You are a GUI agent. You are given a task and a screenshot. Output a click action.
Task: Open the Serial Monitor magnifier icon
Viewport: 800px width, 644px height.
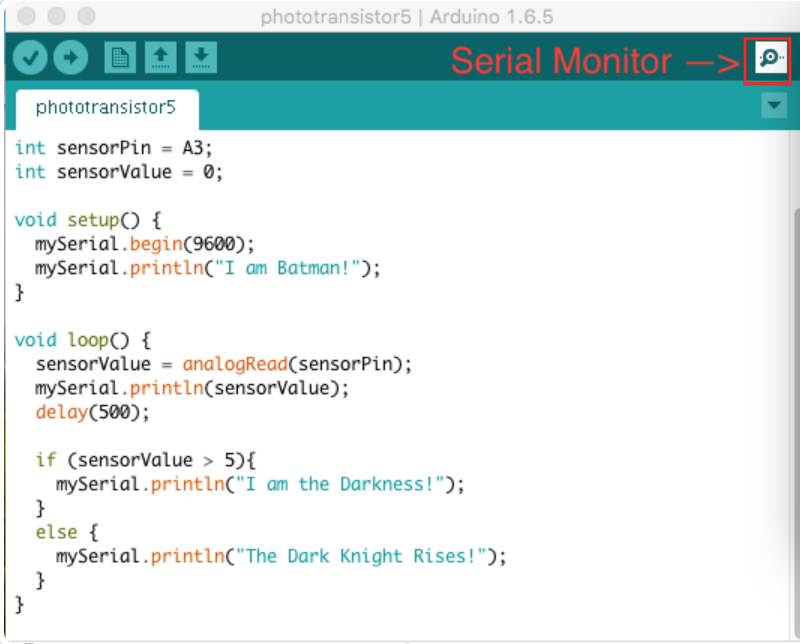click(x=770, y=58)
